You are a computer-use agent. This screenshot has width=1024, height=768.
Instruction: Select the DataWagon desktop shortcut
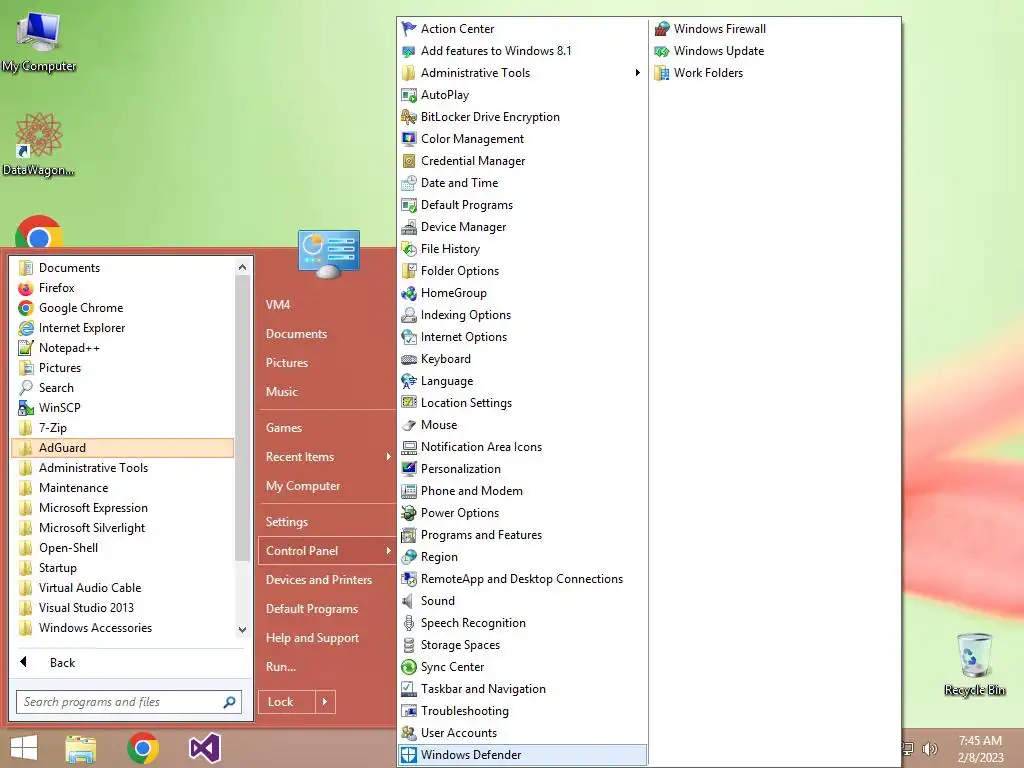point(39,144)
